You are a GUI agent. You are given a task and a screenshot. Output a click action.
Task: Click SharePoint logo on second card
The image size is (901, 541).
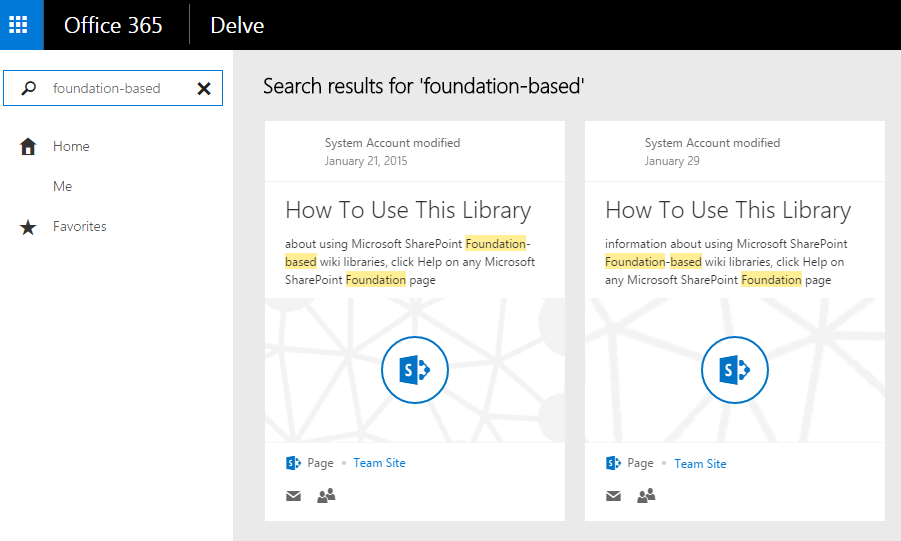(735, 370)
